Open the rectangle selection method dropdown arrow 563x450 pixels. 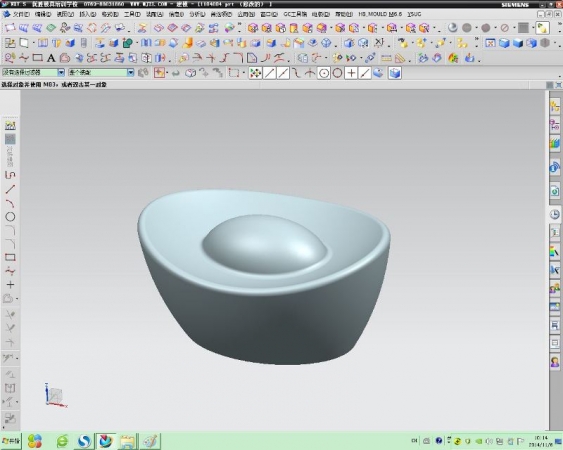coord(244,73)
